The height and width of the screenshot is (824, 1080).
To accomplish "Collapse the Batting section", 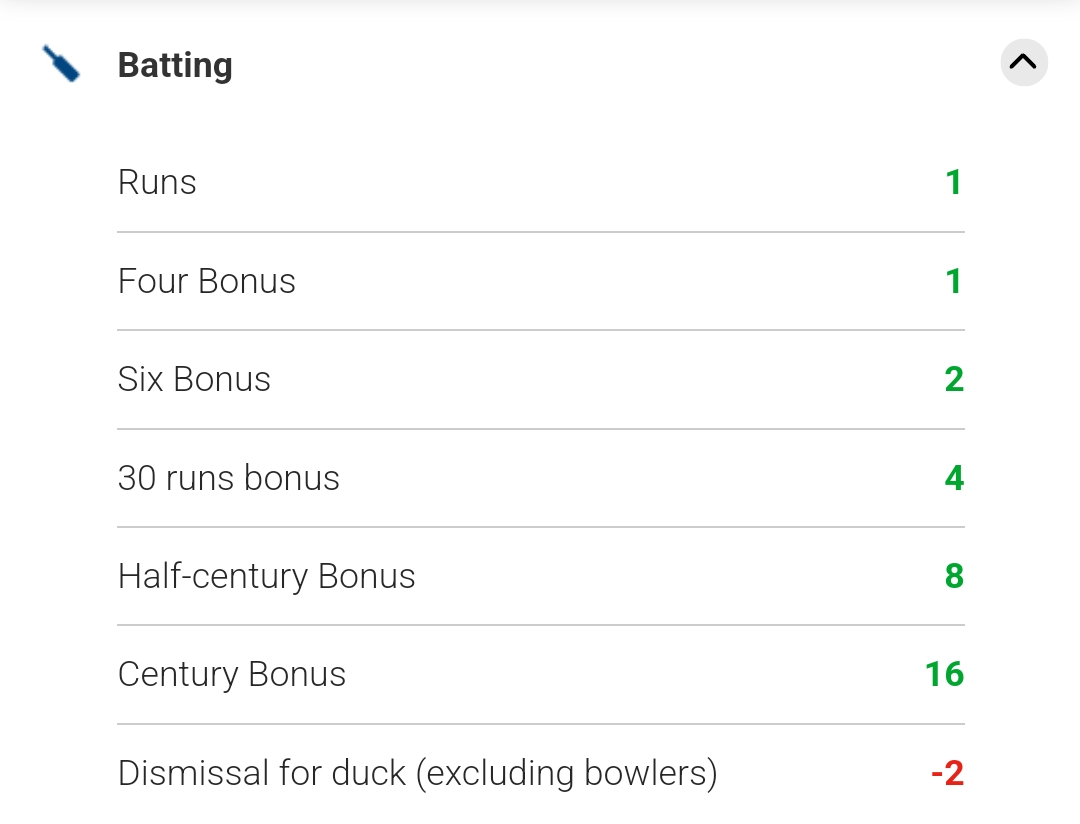I will pos(1023,63).
